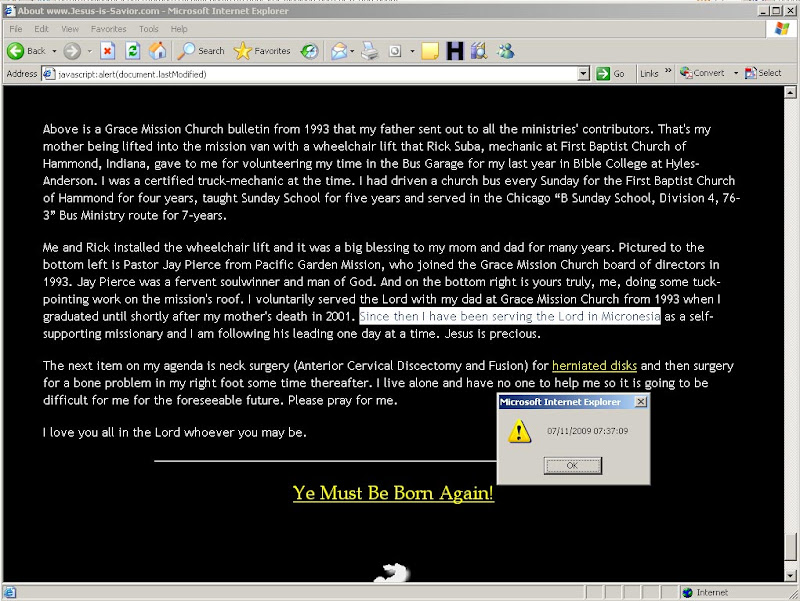Image resolution: width=800 pixels, height=601 pixels.
Task: Click the highlighted text about serving in Micronesia
Action: 510,316
